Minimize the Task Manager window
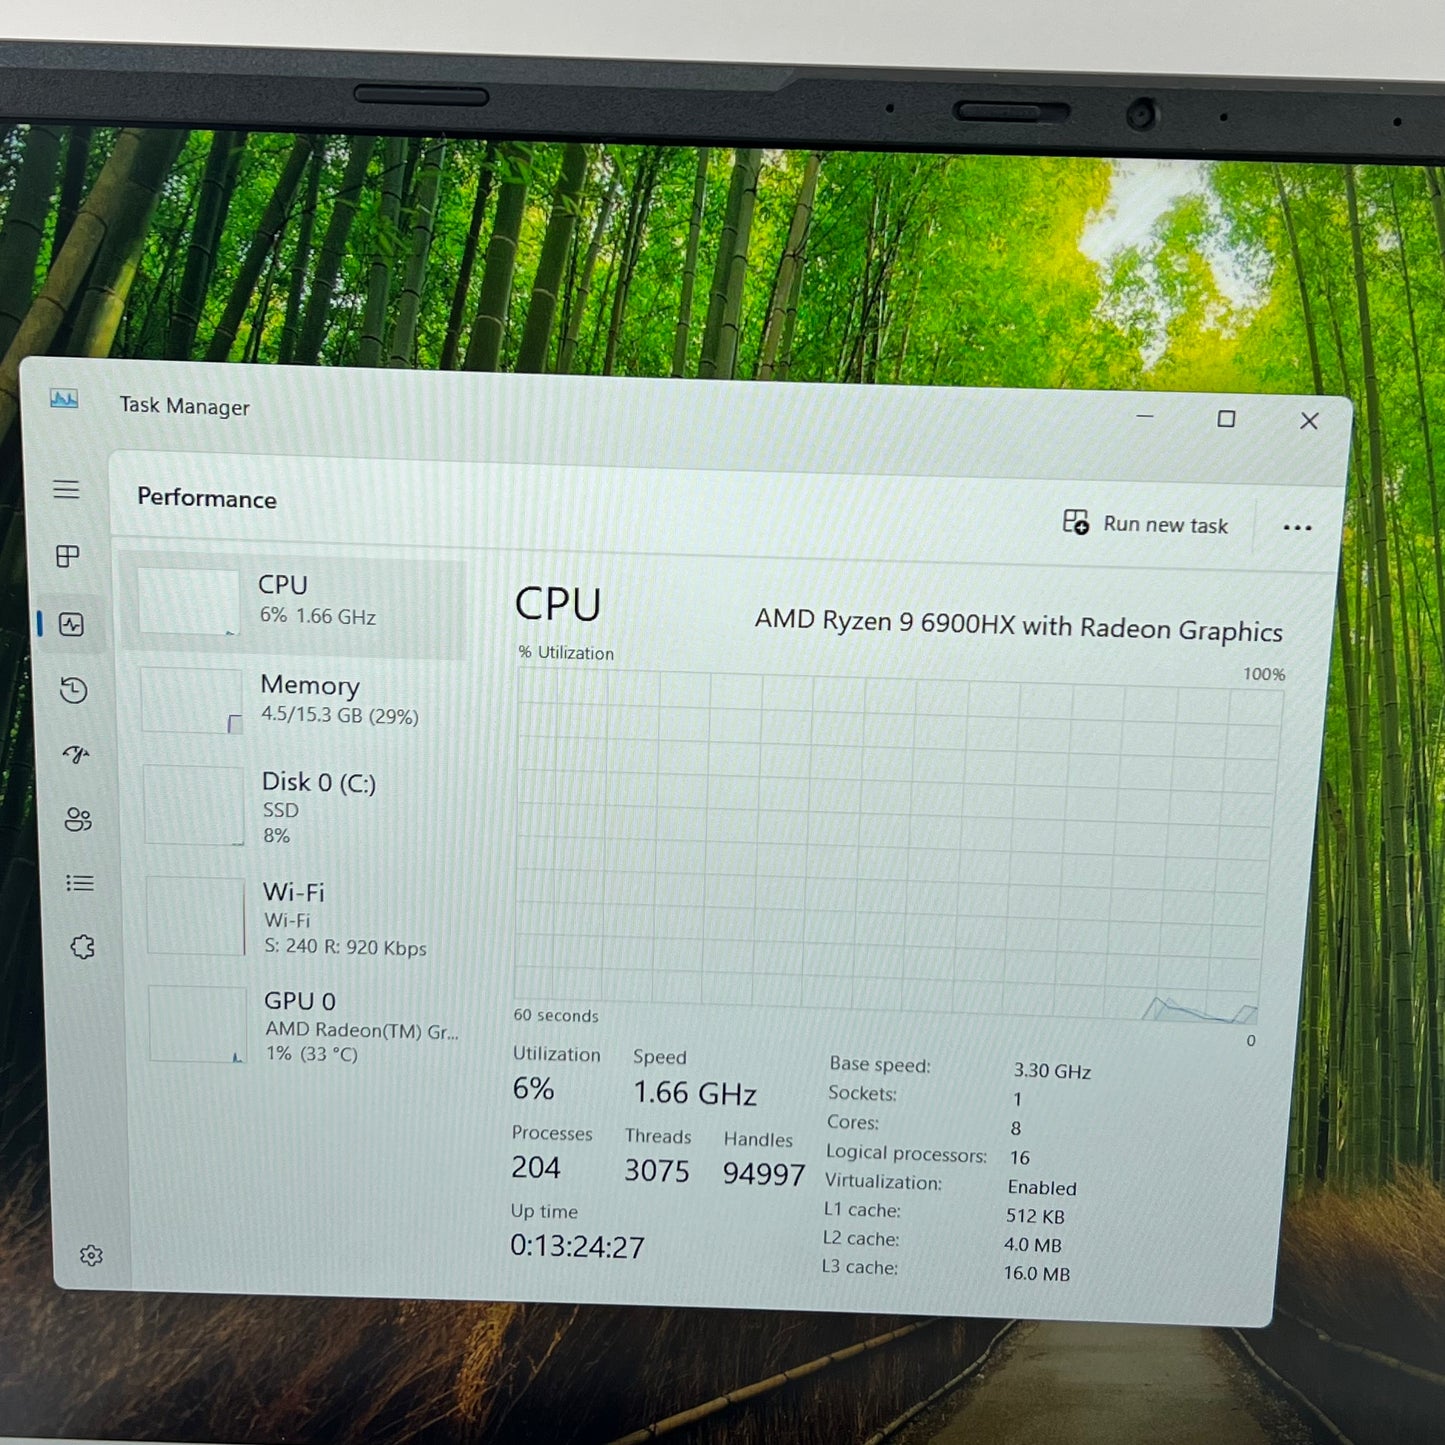 coord(1145,415)
